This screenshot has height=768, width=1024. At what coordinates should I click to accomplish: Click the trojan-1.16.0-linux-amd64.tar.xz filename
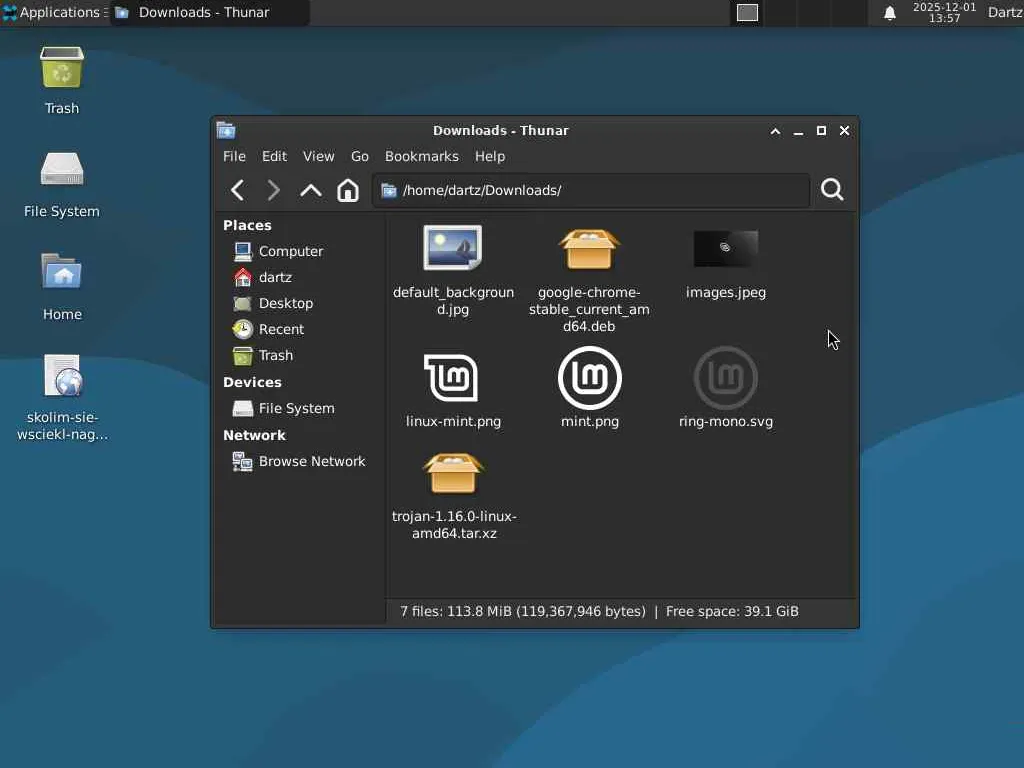(x=454, y=524)
